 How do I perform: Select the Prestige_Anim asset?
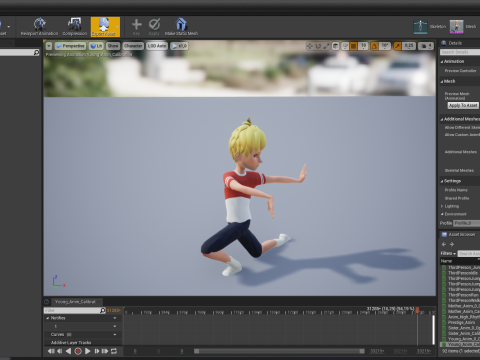(461, 323)
